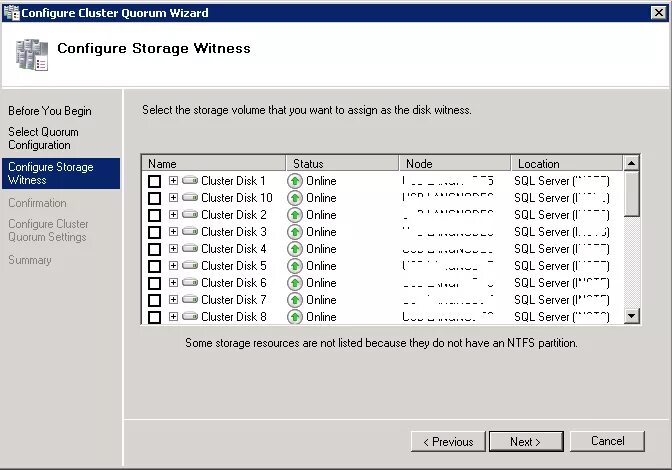This screenshot has height=470, width=672.
Task: Open the Cluster Disk 5 expander
Action: coord(173,265)
